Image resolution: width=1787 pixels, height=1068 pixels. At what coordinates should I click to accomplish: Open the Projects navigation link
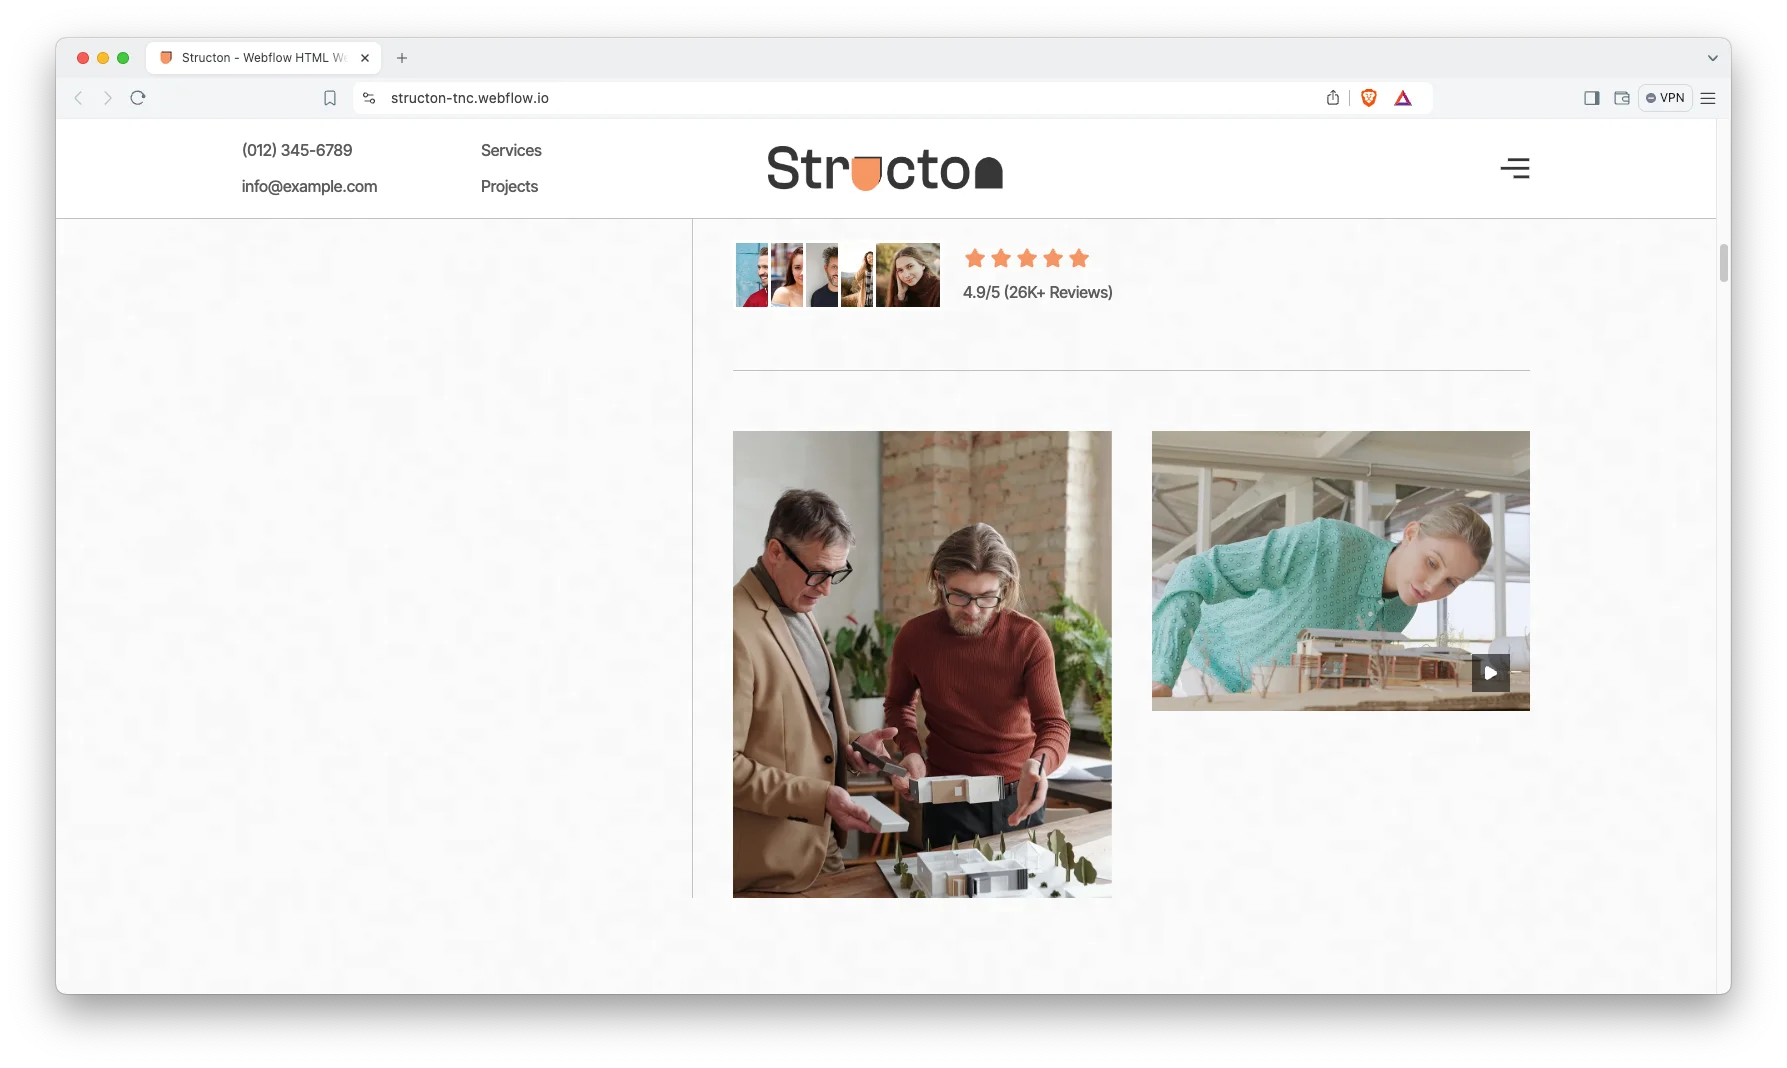tap(509, 186)
